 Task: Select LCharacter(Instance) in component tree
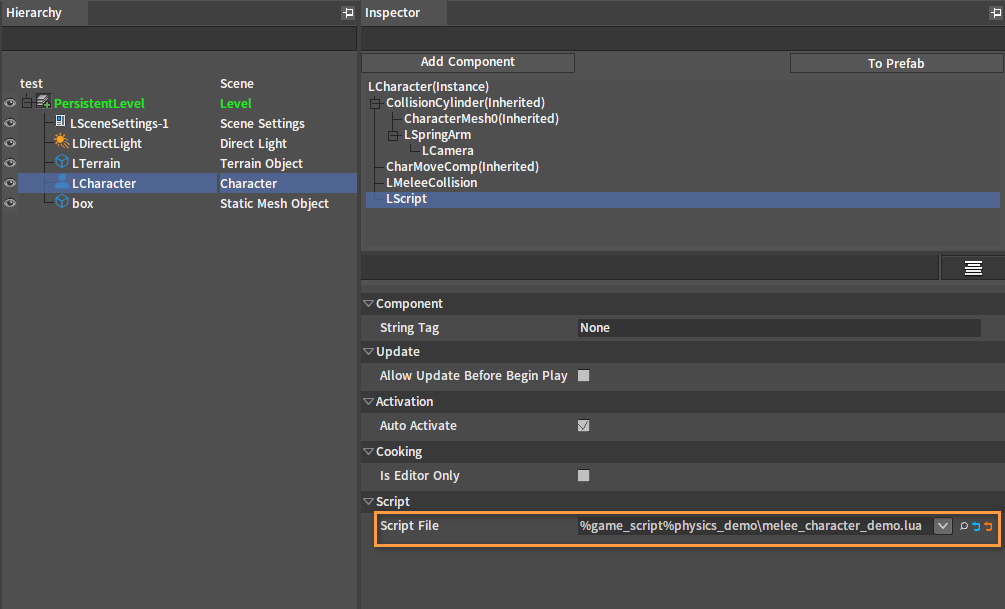pos(428,87)
